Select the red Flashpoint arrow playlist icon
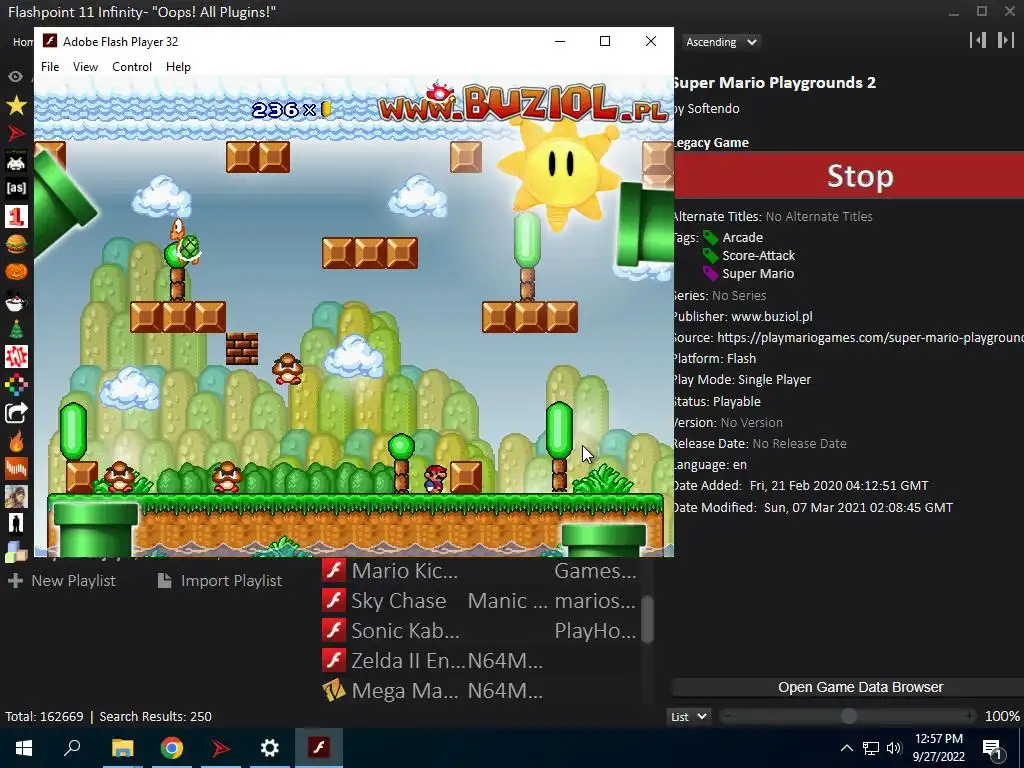Screen dimensions: 1024x768 click(16, 133)
